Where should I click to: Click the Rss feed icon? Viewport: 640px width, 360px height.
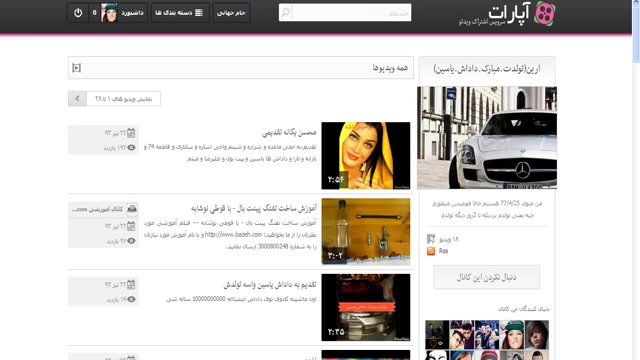[431, 251]
